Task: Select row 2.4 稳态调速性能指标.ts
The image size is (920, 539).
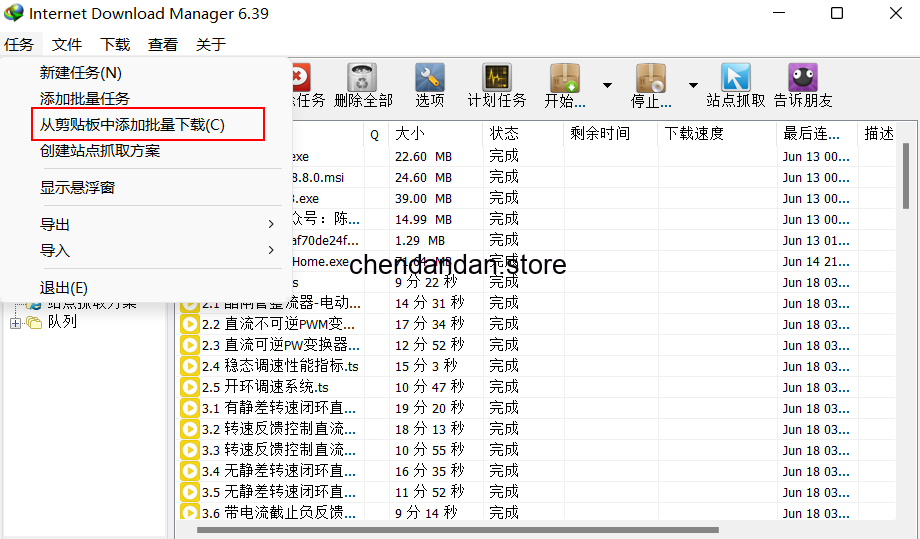Action: 537,366
